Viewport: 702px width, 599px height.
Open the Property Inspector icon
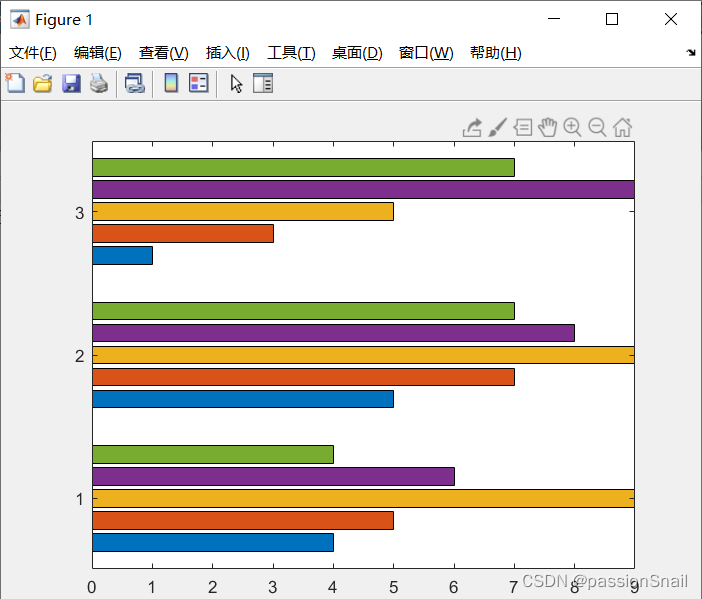point(263,83)
